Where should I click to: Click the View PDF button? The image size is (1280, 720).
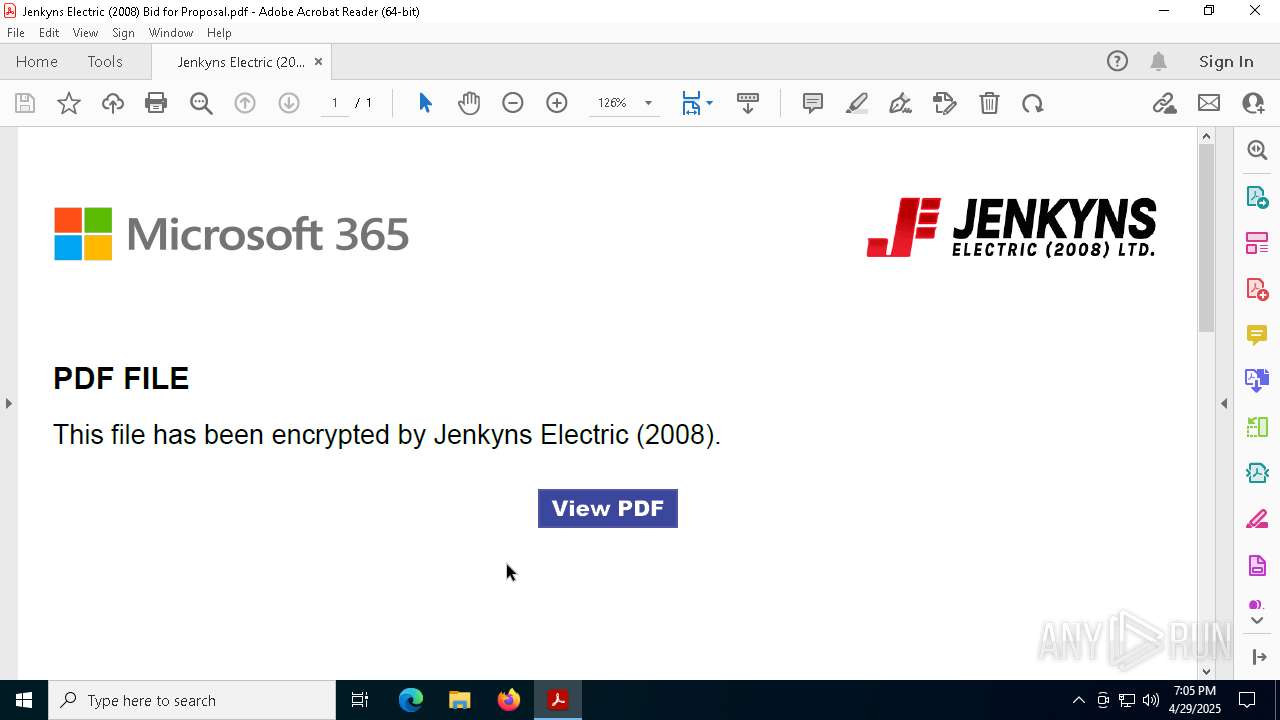click(x=608, y=508)
